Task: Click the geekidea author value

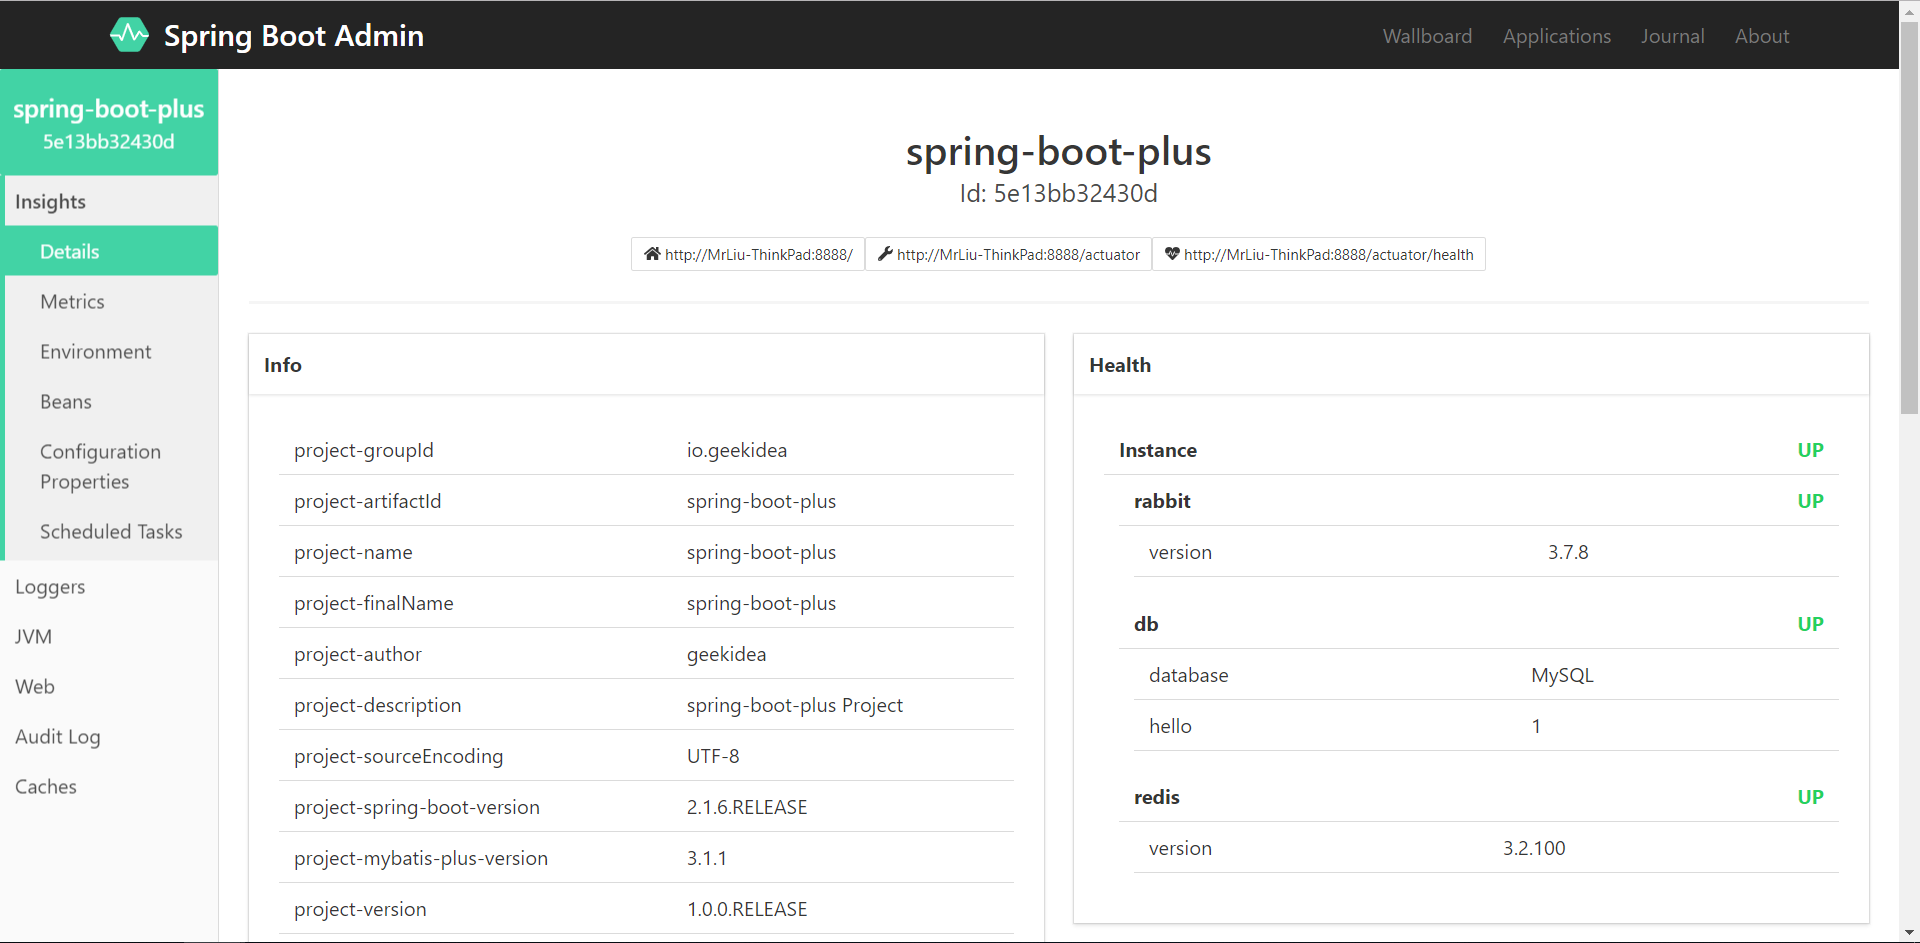Action: coord(727,654)
